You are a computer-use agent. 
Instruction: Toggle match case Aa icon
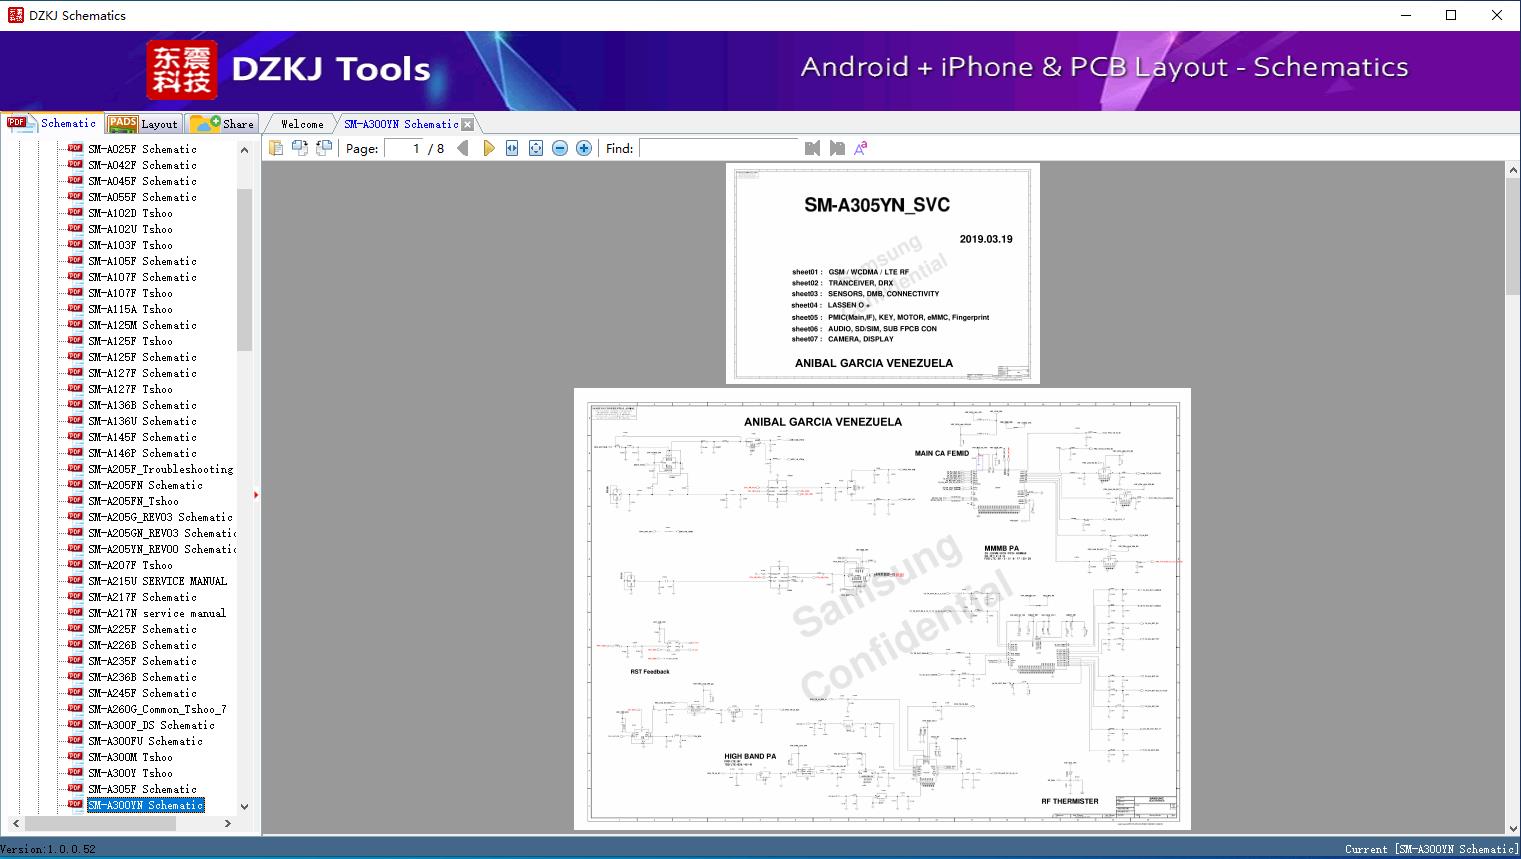(860, 148)
